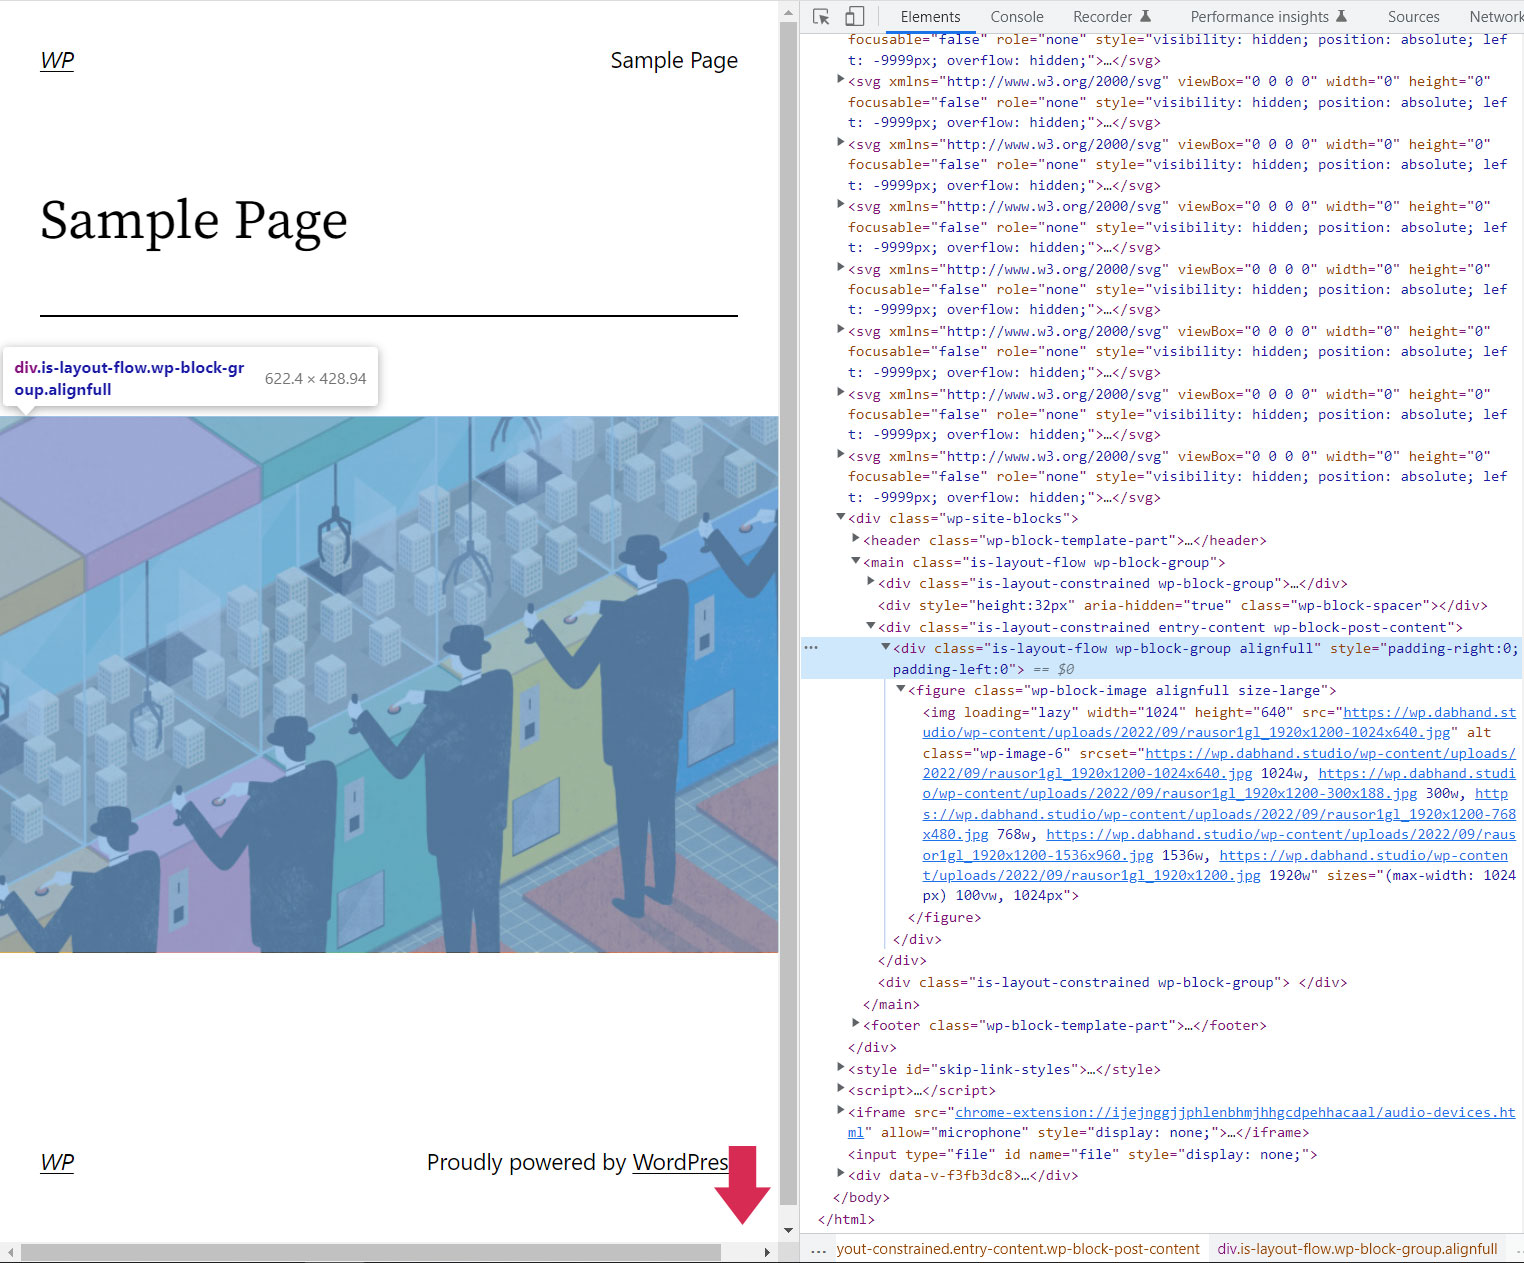Open the ellipsis menu on the selected div node

click(812, 647)
